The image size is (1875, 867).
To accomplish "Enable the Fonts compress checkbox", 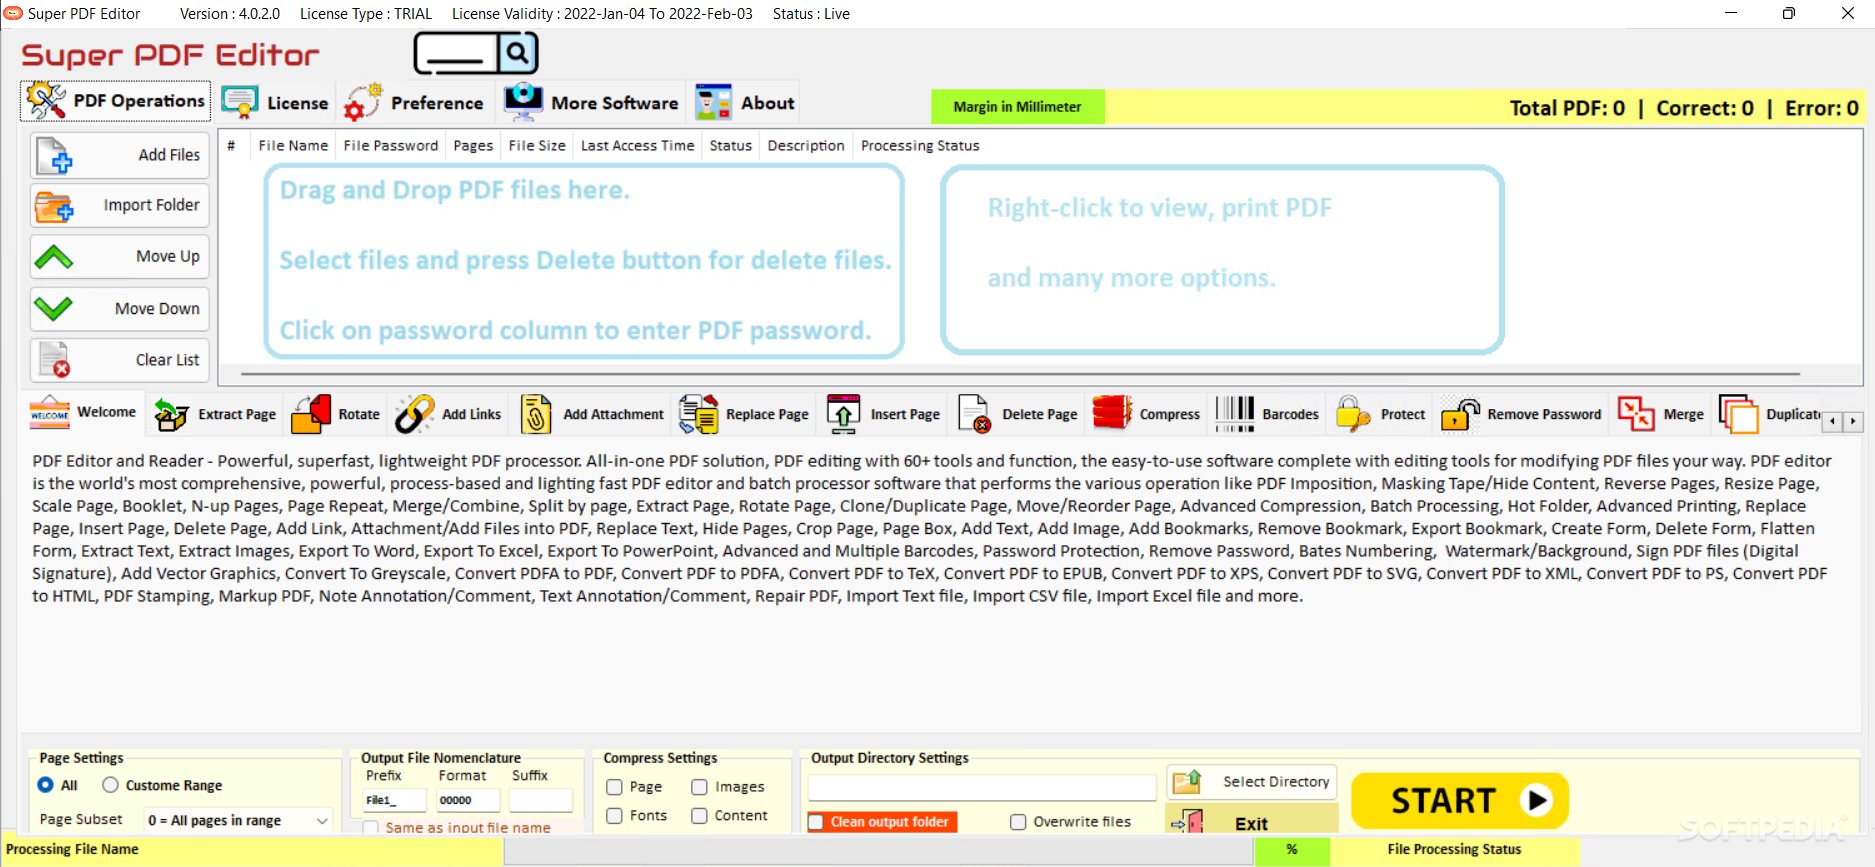I will tap(614, 816).
